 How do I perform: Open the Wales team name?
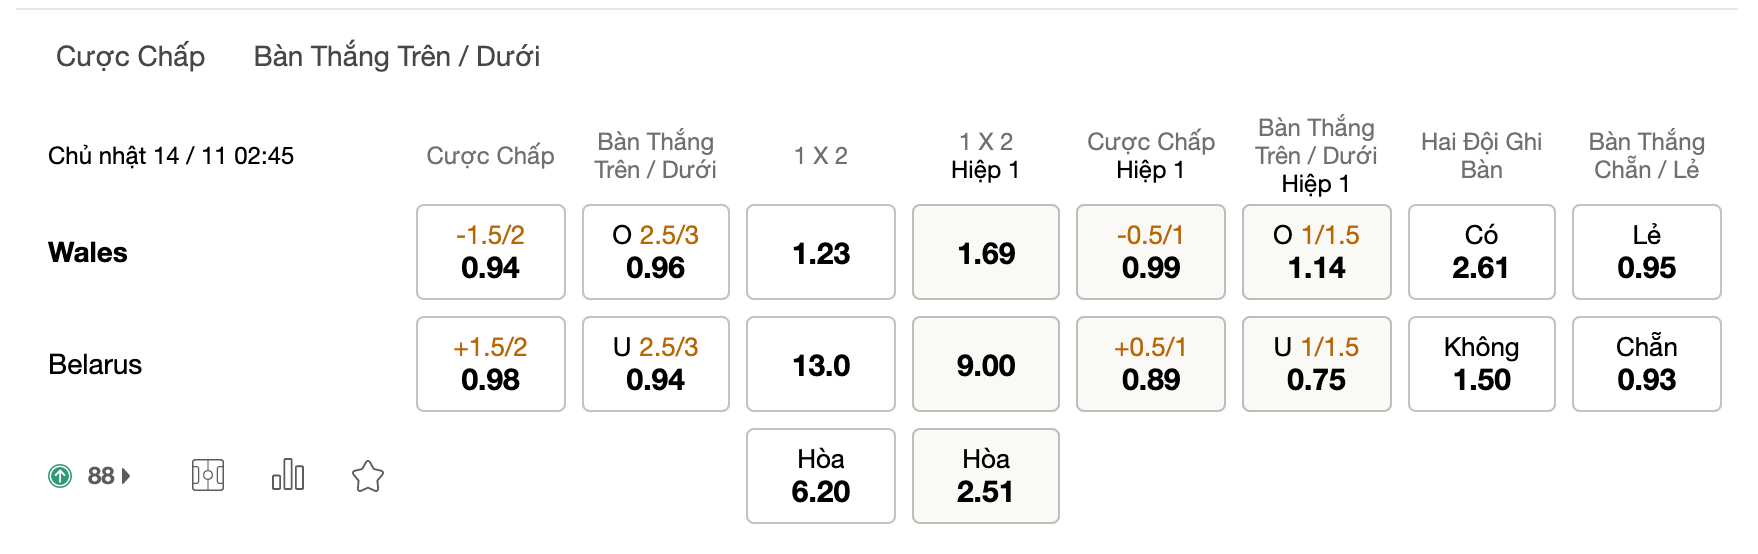pos(88,252)
